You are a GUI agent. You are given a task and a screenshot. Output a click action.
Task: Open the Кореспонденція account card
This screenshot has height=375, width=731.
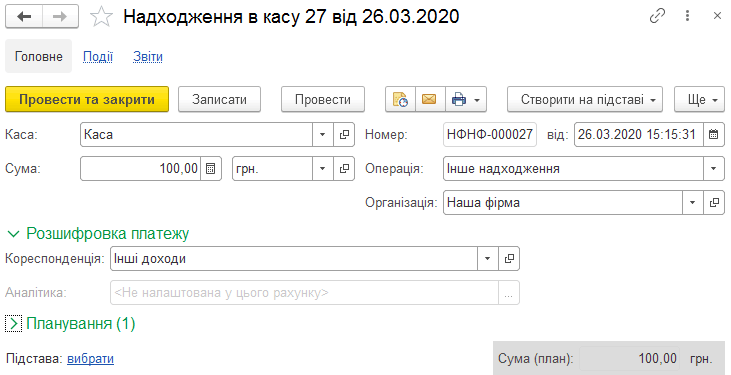pos(509,258)
